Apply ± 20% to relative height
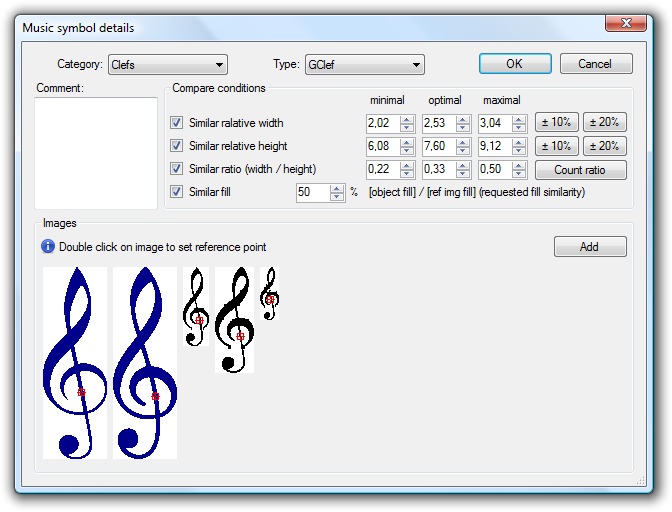 pos(605,146)
